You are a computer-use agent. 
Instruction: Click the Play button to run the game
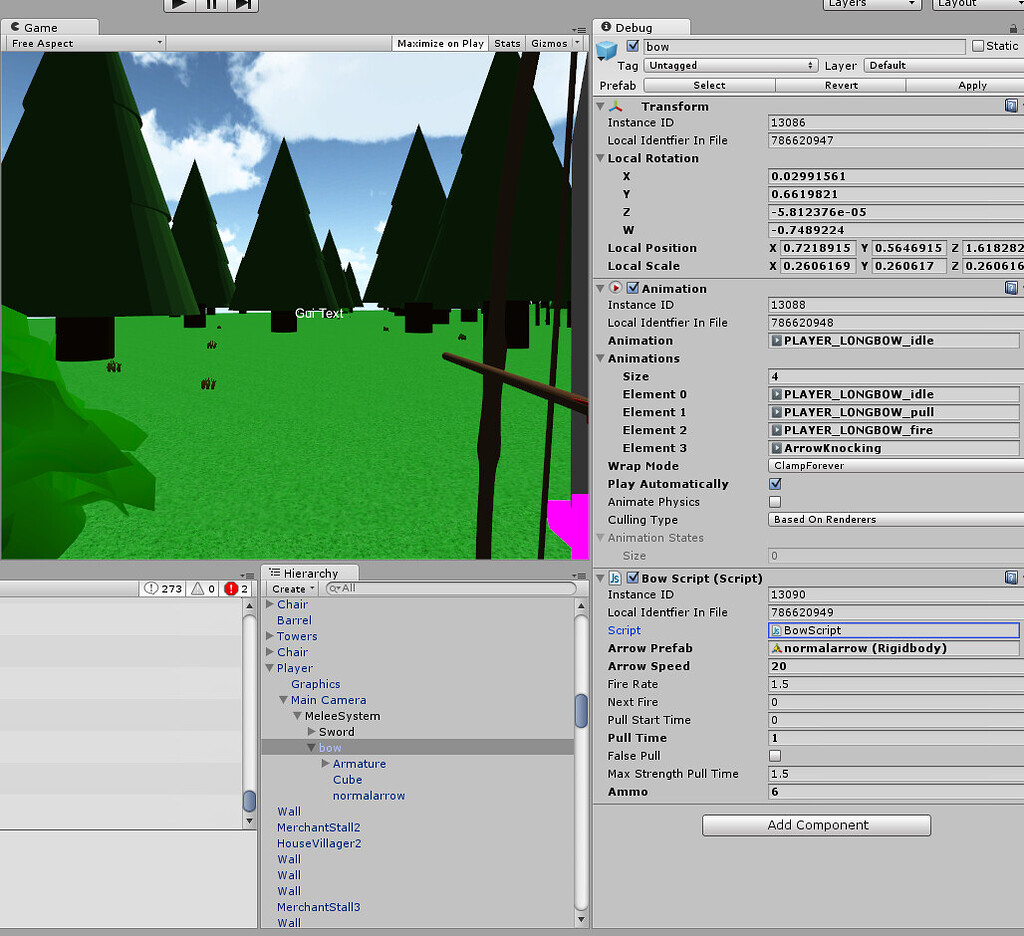(x=179, y=5)
